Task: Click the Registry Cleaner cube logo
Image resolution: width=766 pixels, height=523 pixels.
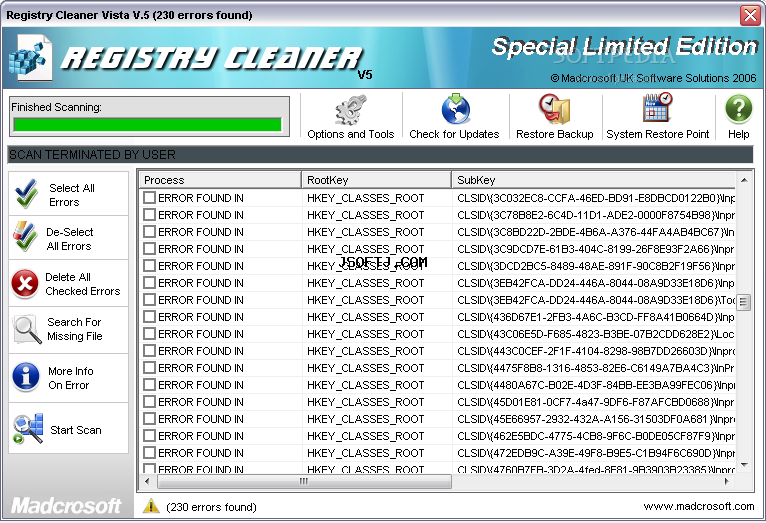Action: point(30,58)
